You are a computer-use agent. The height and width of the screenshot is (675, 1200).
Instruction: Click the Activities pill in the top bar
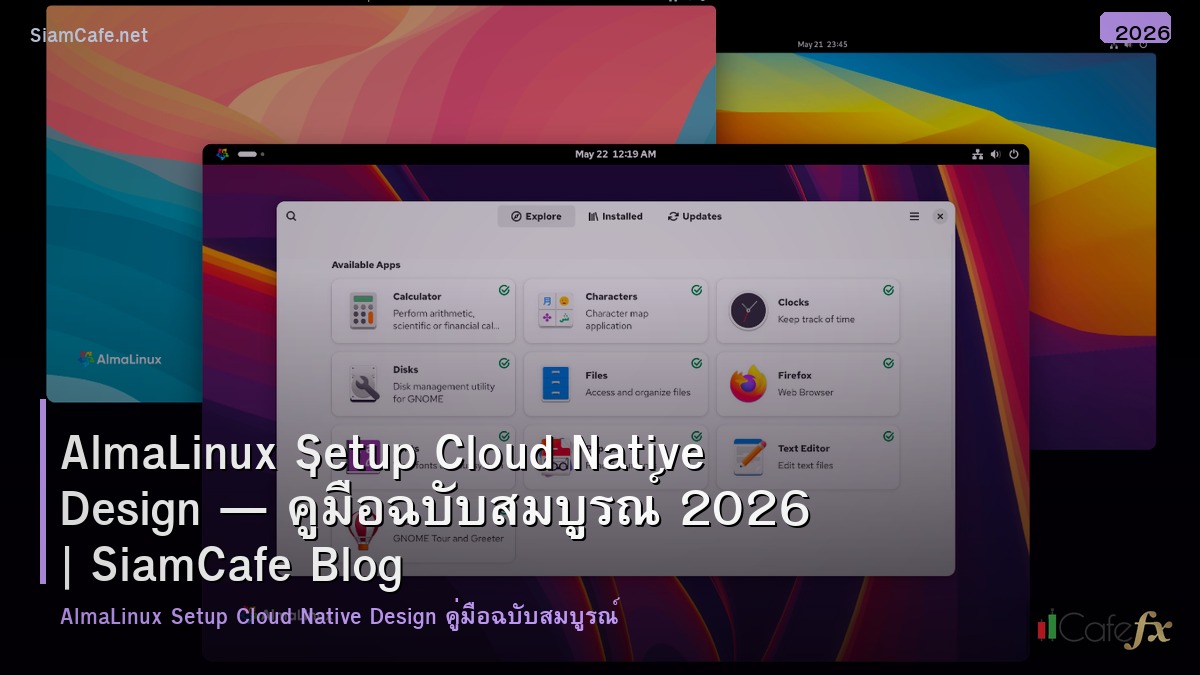[x=247, y=155]
